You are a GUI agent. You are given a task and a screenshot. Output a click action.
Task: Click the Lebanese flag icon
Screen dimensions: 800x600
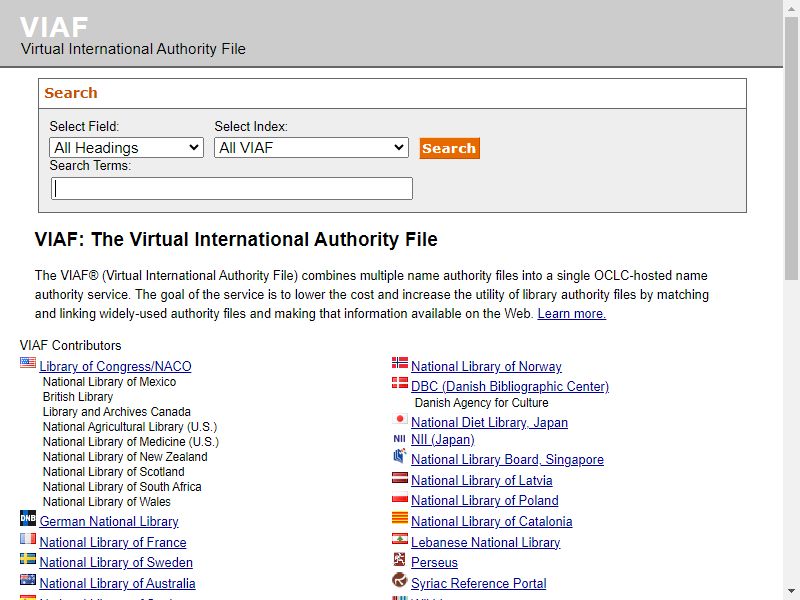(x=399, y=539)
